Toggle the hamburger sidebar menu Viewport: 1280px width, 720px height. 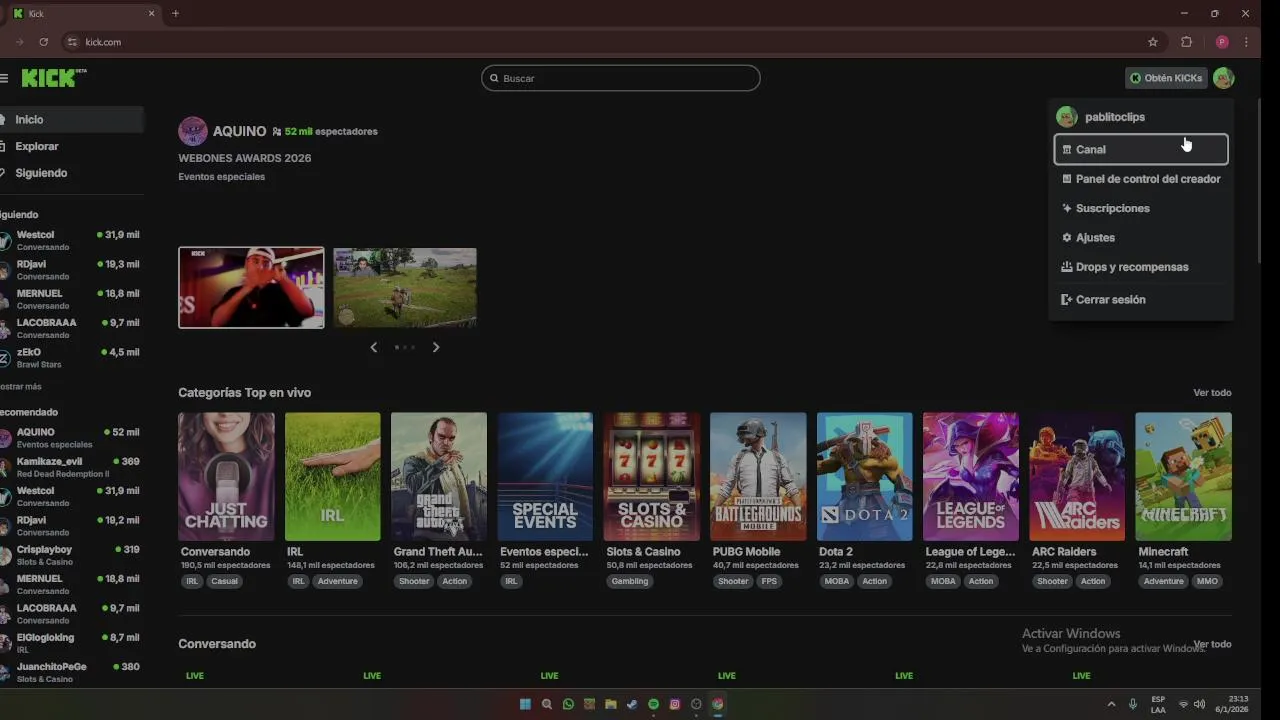tap(4, 78)
